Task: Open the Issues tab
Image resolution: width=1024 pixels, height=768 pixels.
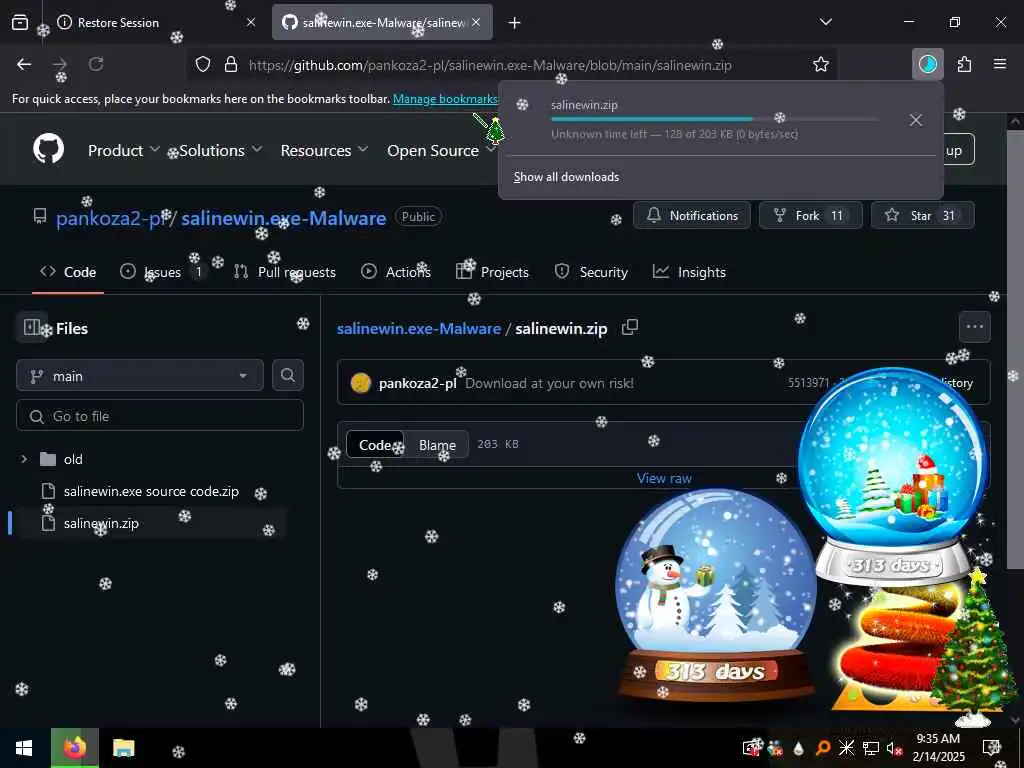Action: coord(162,272)
